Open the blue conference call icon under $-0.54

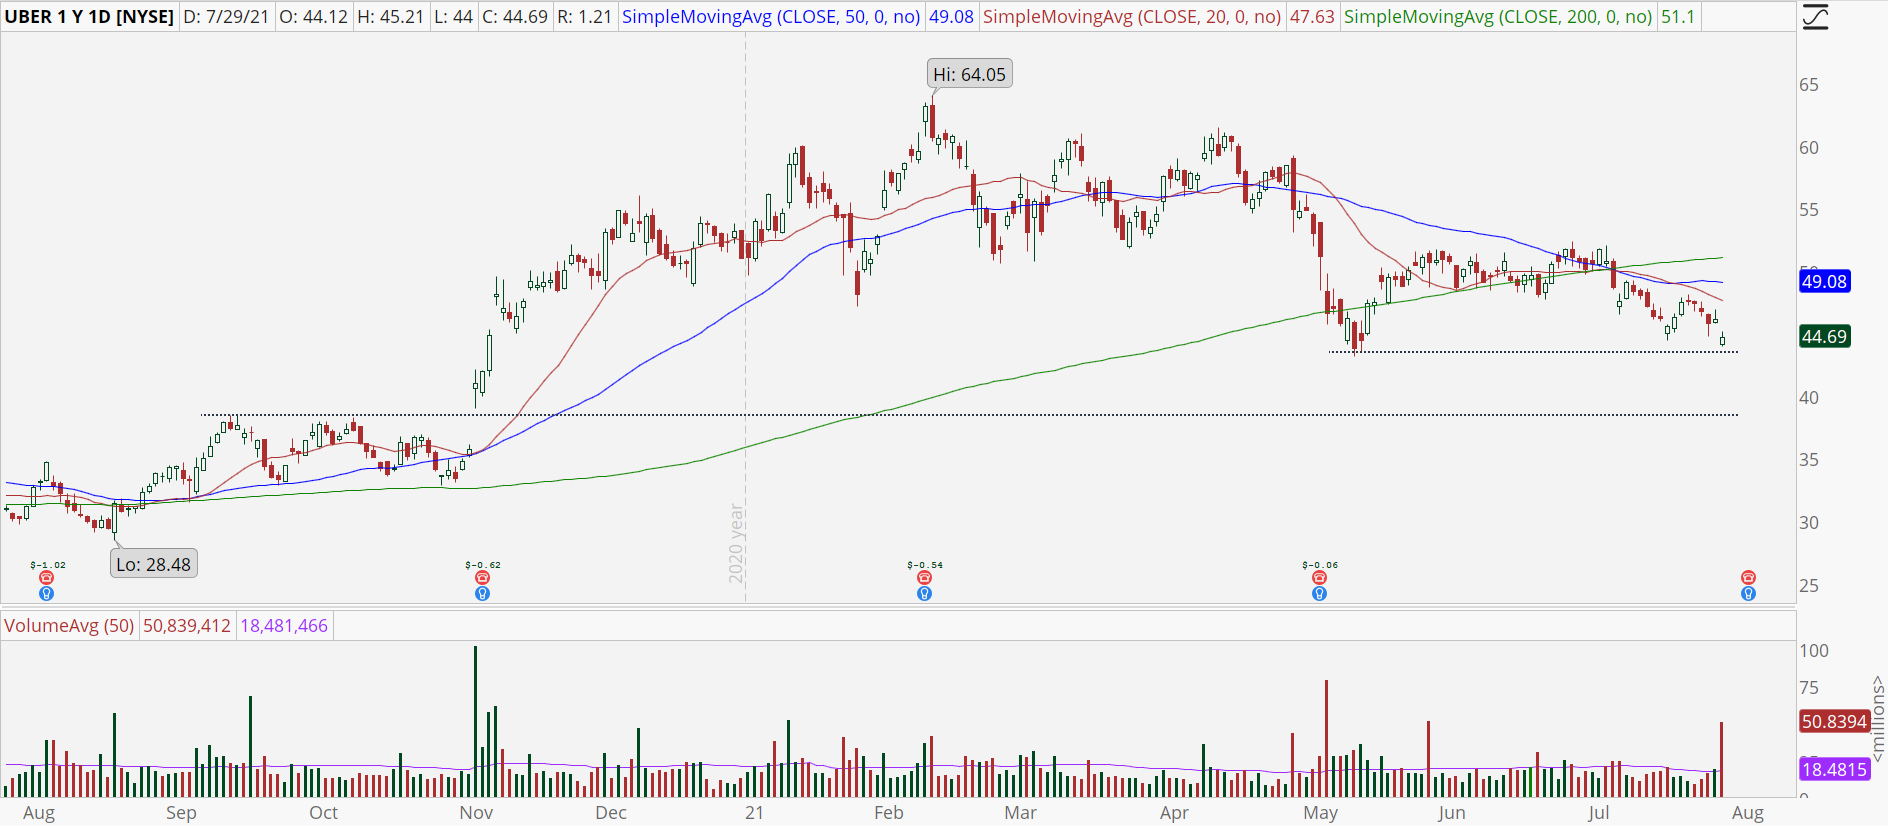924,594
